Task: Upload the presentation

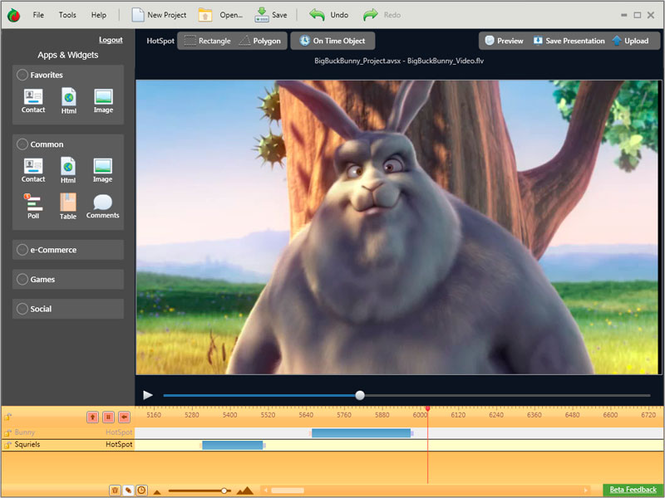Action: pyautogui.click(x=630, y=41)
